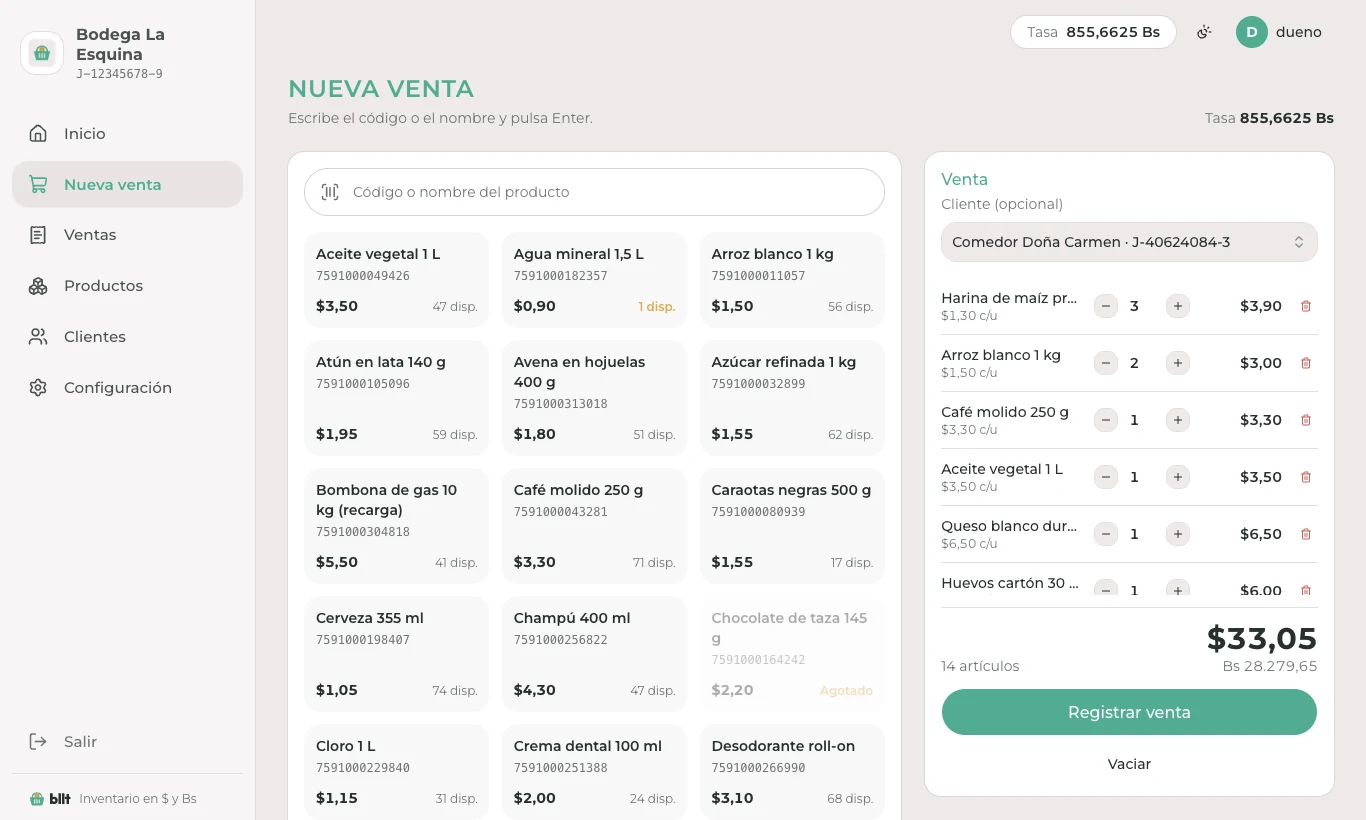1366x820 pixels.
Task: Decrease Harina de maíz quantity
Action: pos(1106,306)
